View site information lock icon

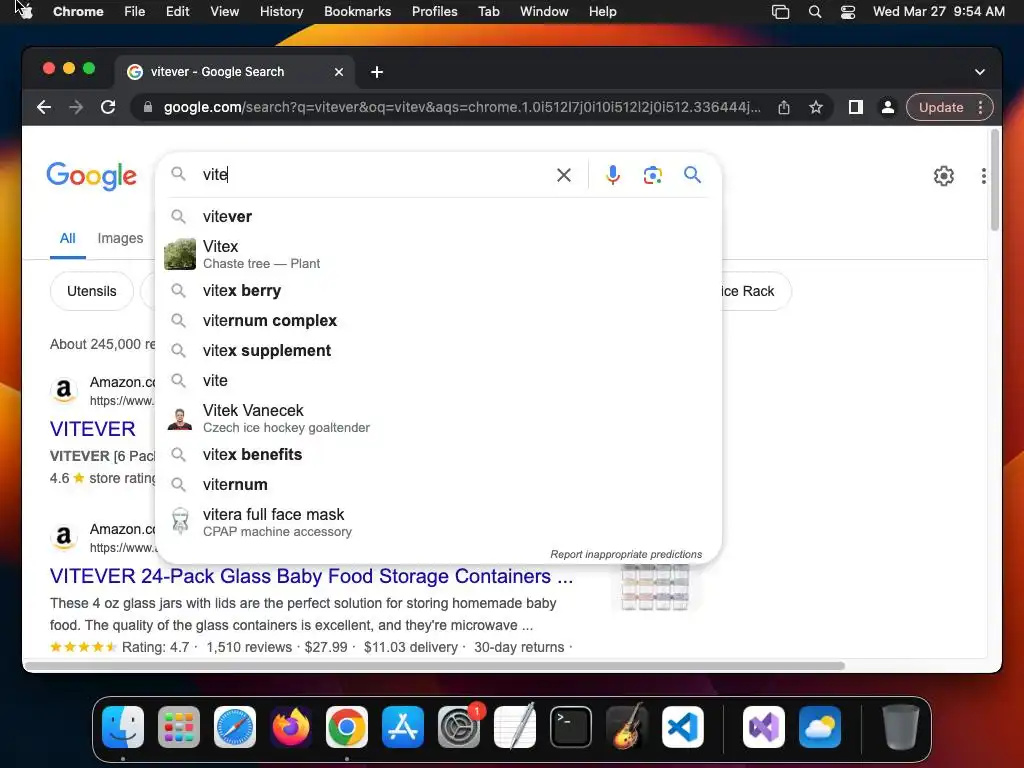[x=148, y=107]
